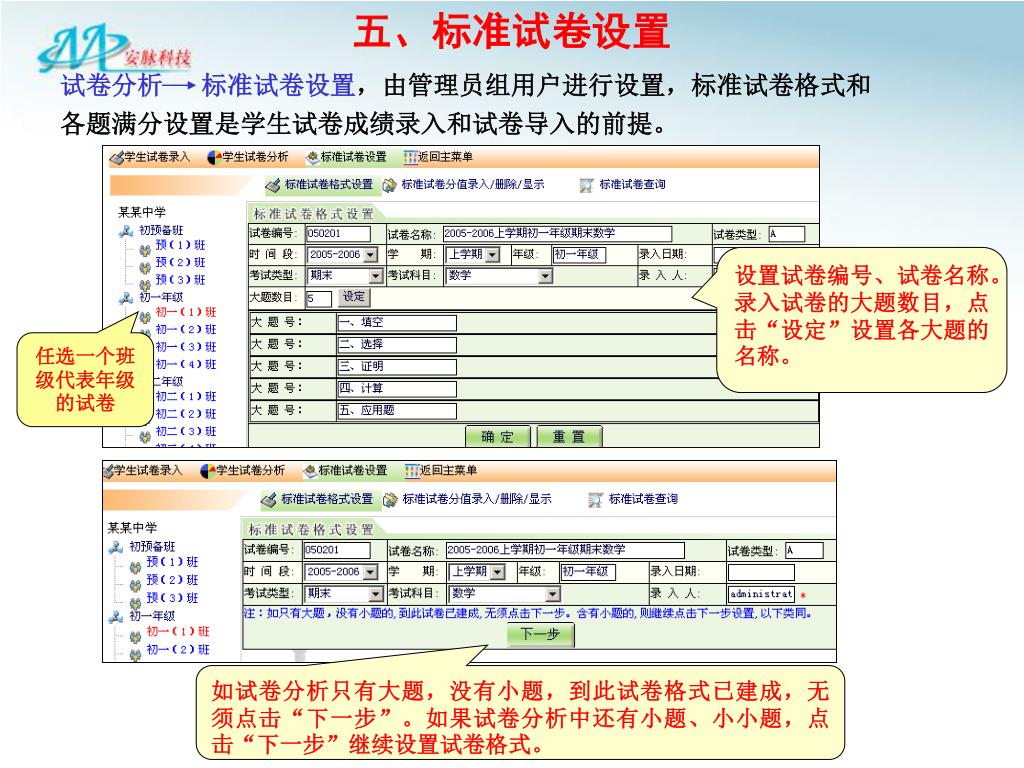Open 考试科目 数学 dropdown in upper screenshot

coord(545,276)
